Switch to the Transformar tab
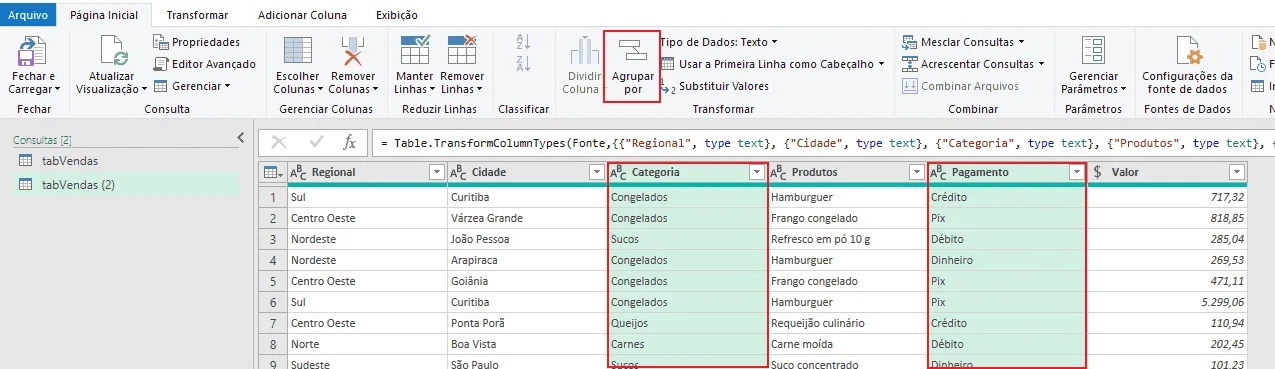 (x=197, y=15)
